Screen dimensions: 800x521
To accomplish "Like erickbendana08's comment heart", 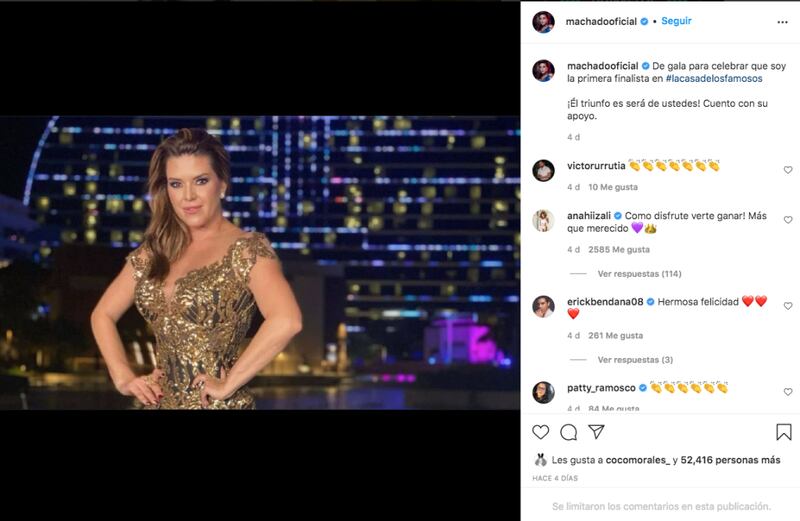I will pos(788,306).
